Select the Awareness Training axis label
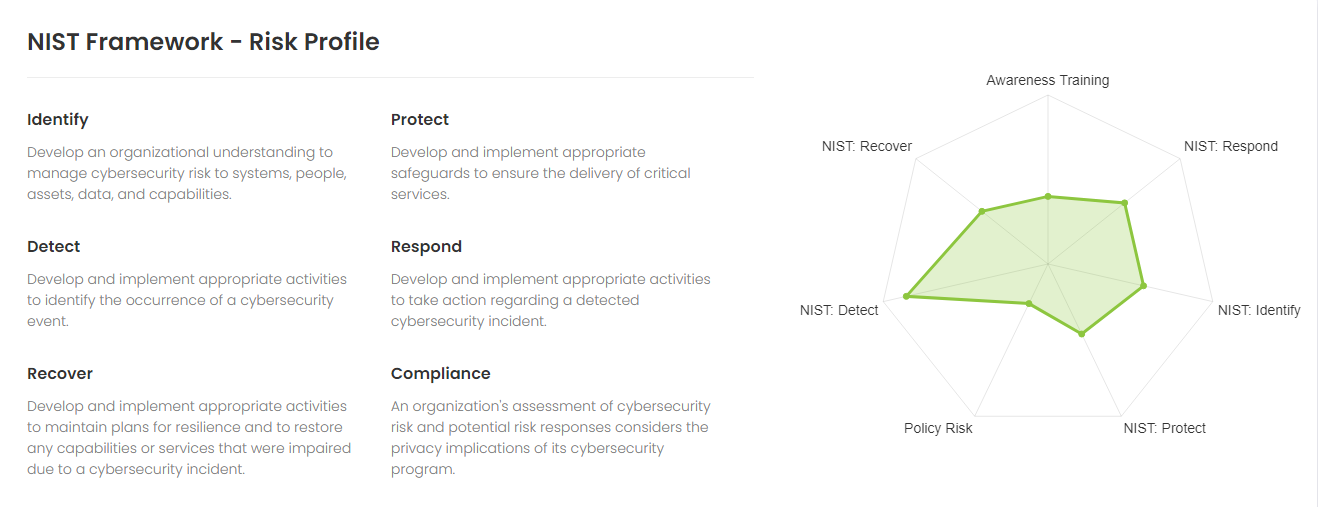 [x=1048, y=80]
